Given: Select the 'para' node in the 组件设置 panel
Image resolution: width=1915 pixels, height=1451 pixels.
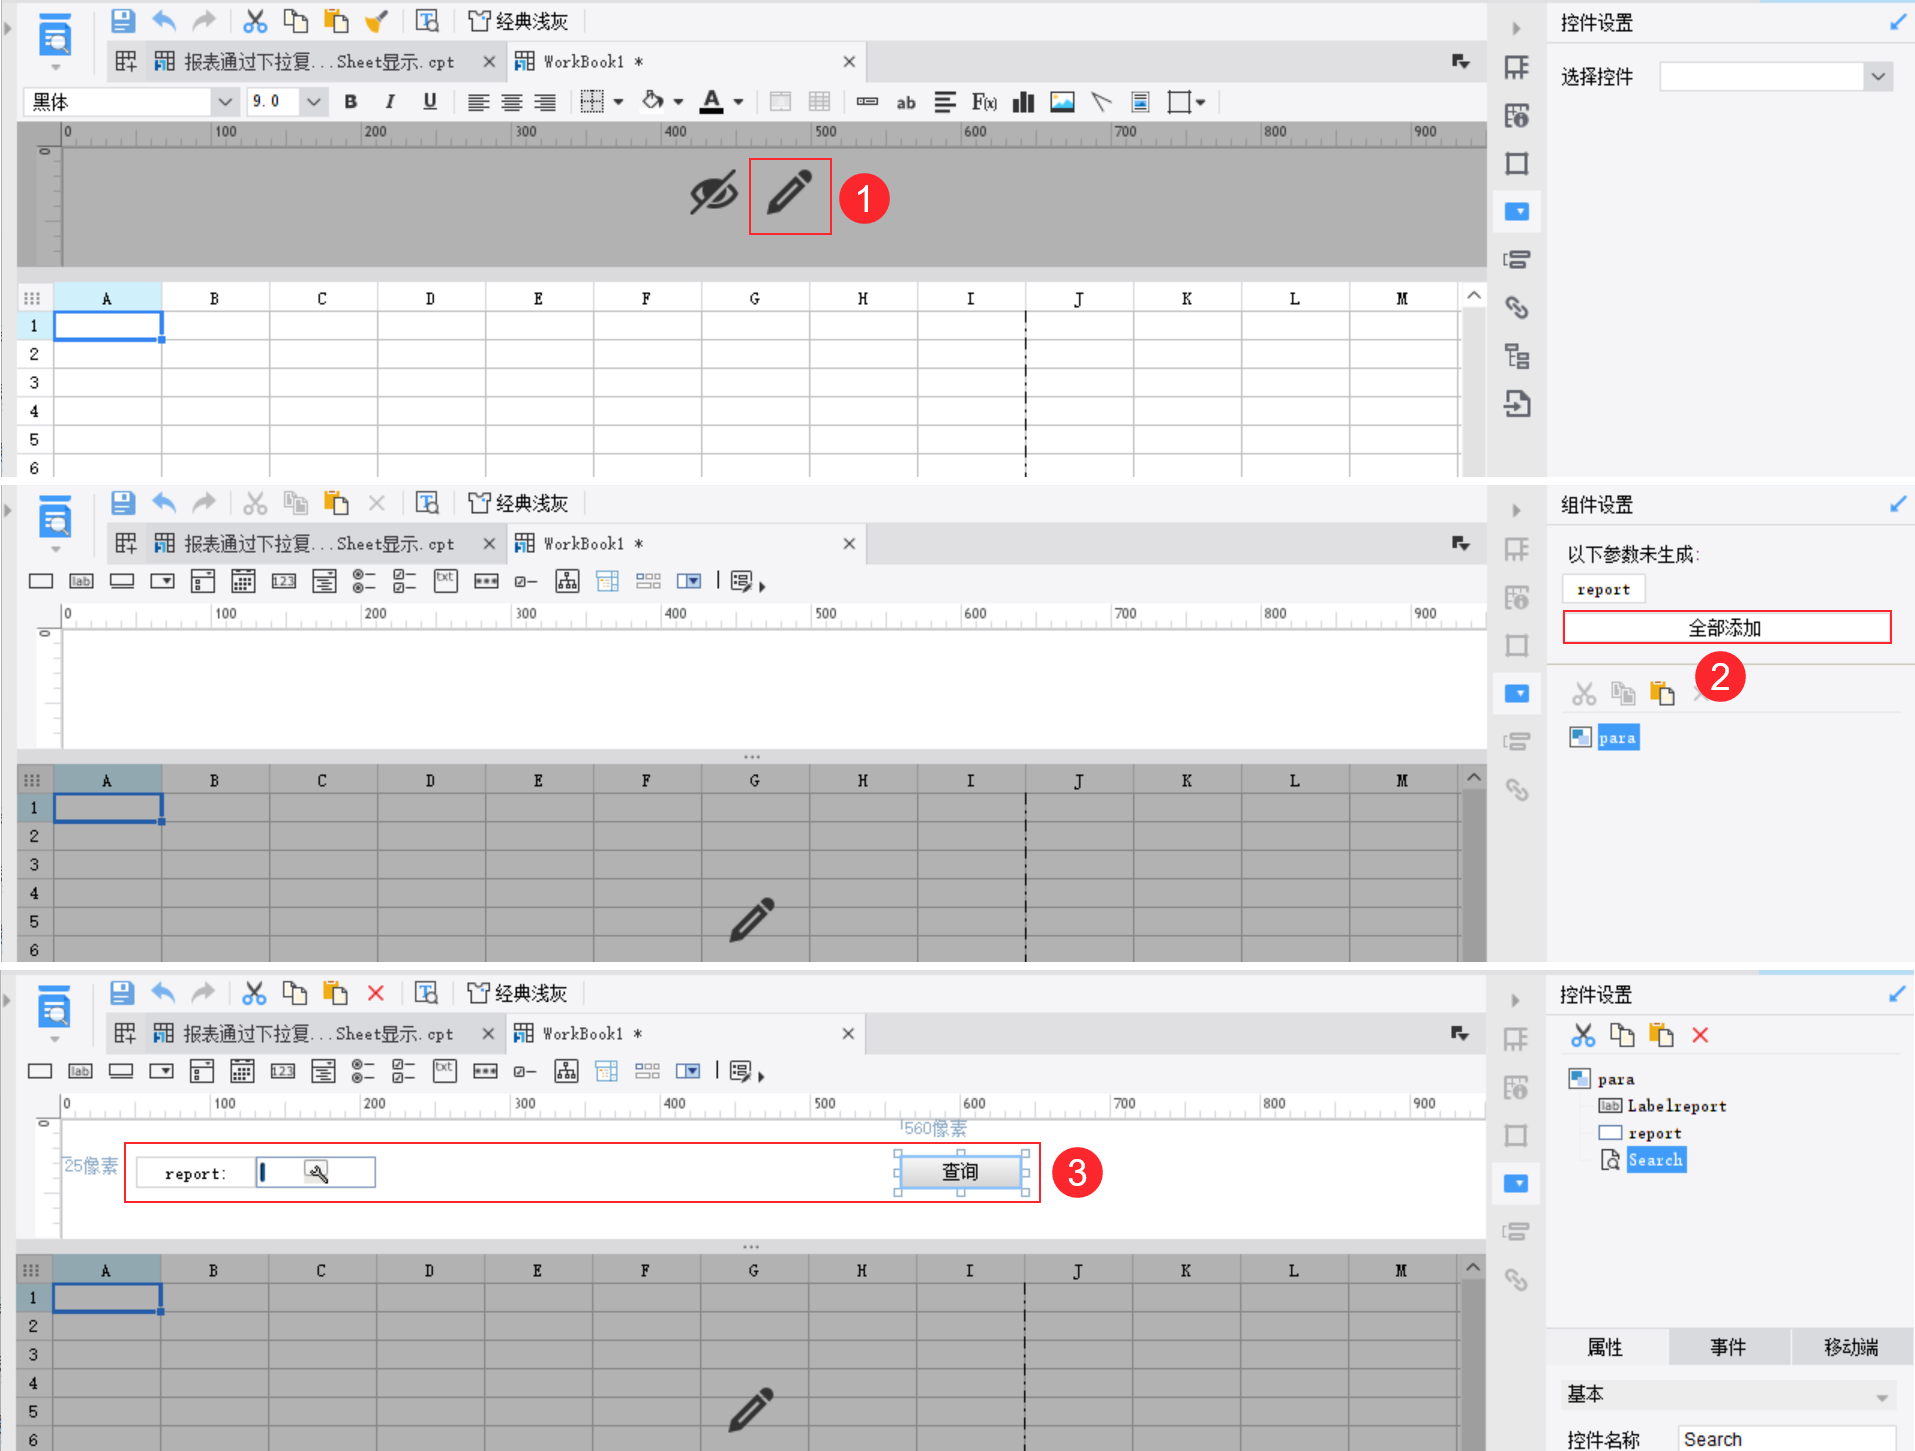Looking at the screenshot, I should coord(1617,738).
